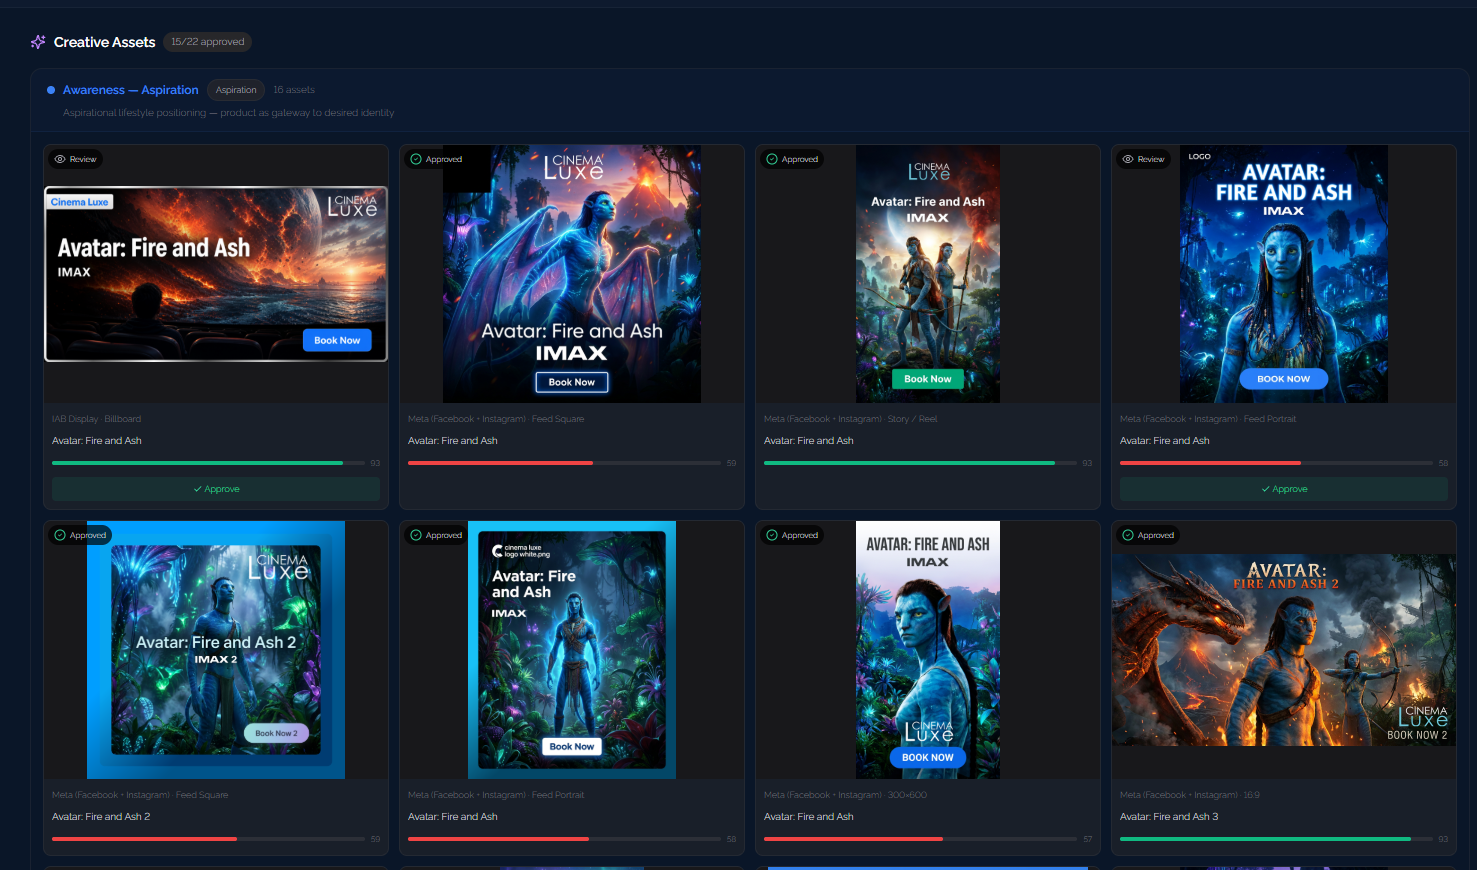Screen dimensions: 1477x870
Task: Open the Awareness — Aspiration group heading
Action: 130,90
